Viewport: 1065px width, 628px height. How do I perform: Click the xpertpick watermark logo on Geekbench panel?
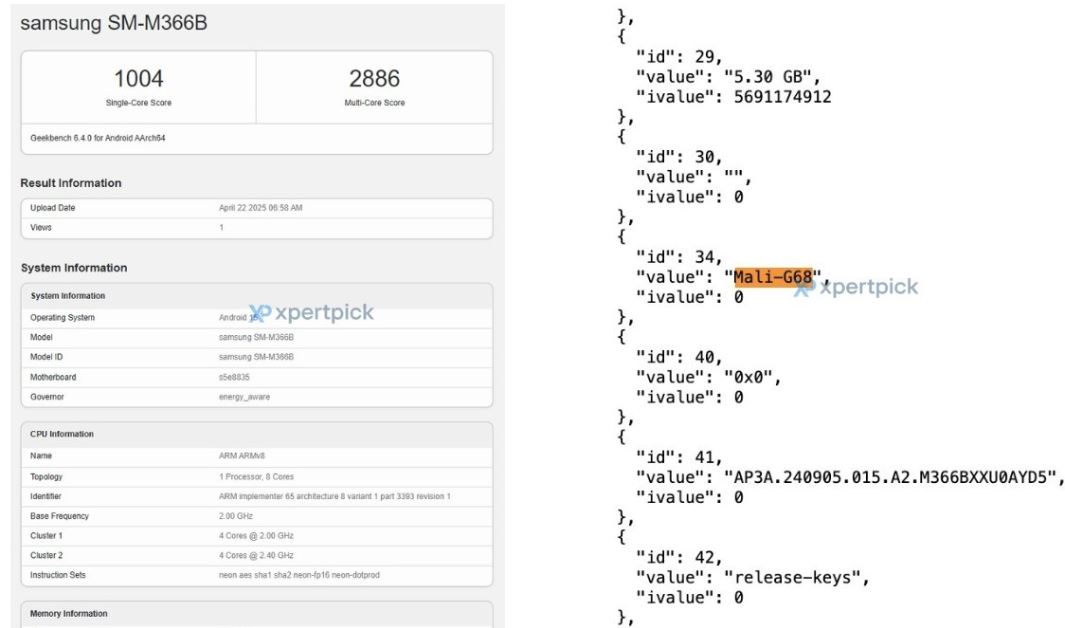(x=311, y=312)
